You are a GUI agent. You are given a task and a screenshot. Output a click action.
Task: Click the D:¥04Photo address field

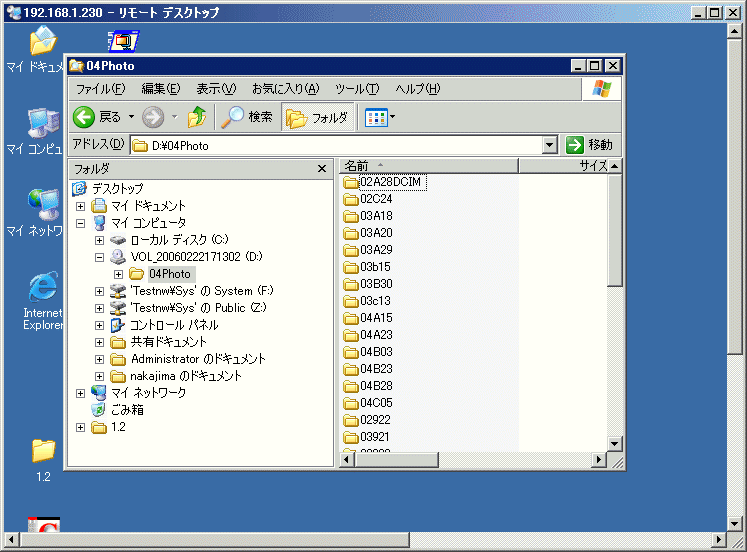[x=336, y=145]
